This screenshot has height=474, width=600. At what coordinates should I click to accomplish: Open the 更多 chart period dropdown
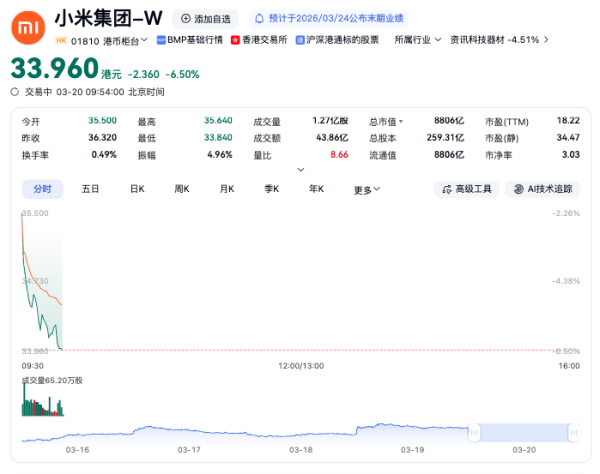point(367,190)
